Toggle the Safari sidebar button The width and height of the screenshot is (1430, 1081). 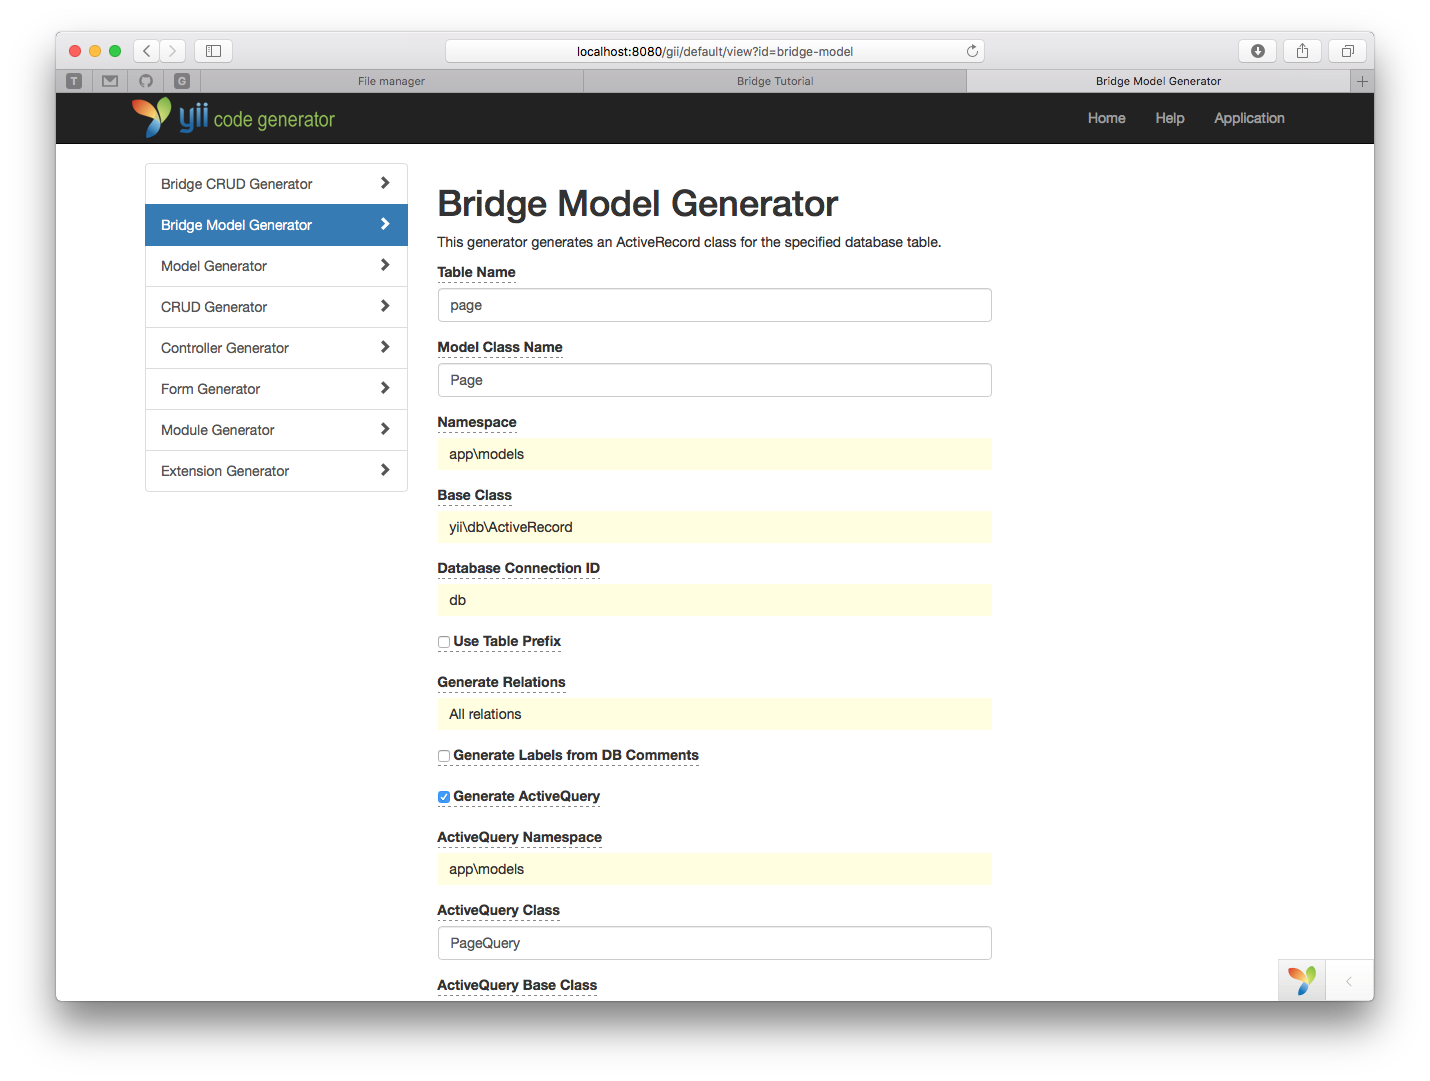213,51
